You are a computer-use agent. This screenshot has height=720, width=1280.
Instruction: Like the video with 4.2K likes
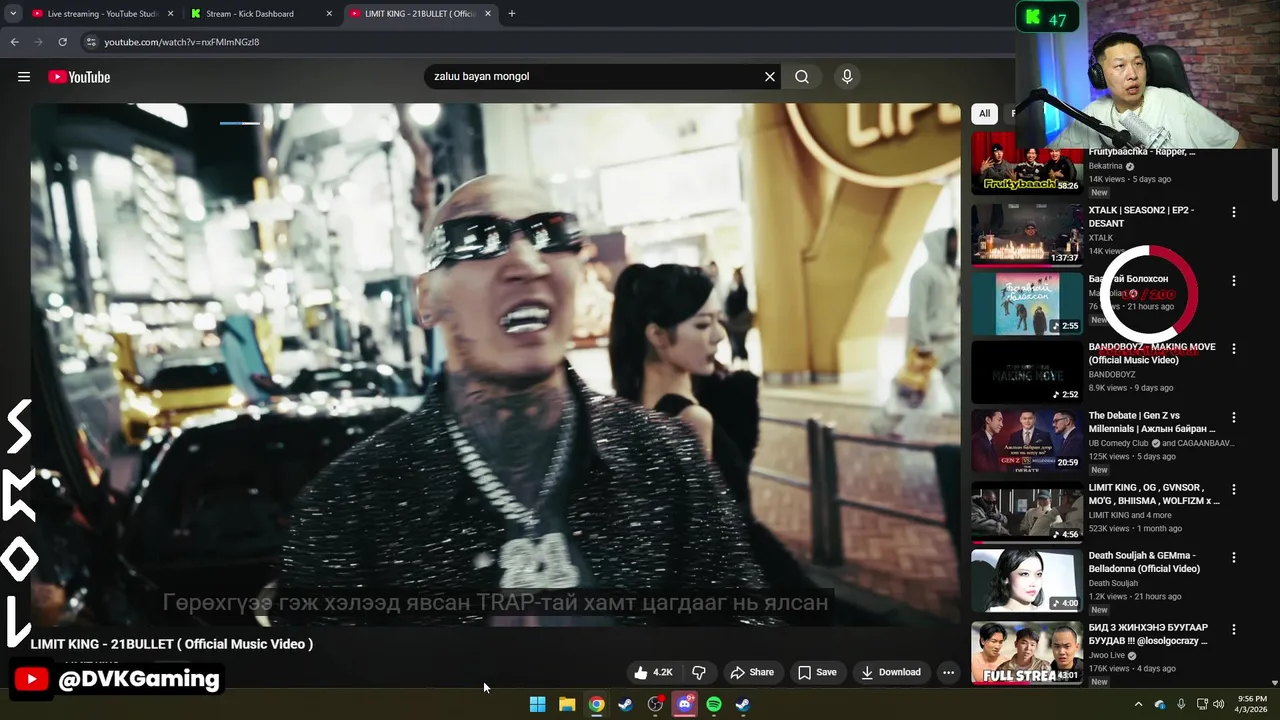tap(653, 672)
